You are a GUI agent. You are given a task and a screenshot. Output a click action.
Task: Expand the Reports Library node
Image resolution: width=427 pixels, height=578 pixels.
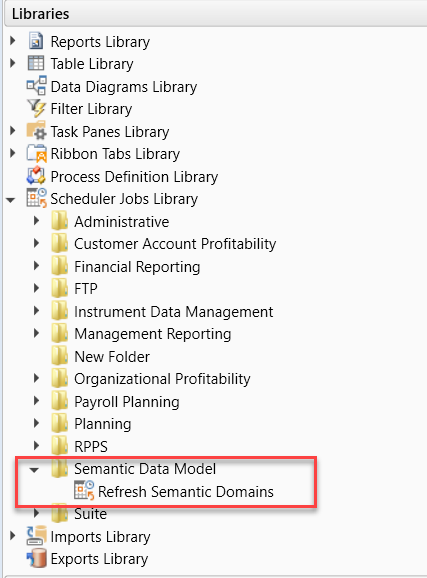[13, 41]
